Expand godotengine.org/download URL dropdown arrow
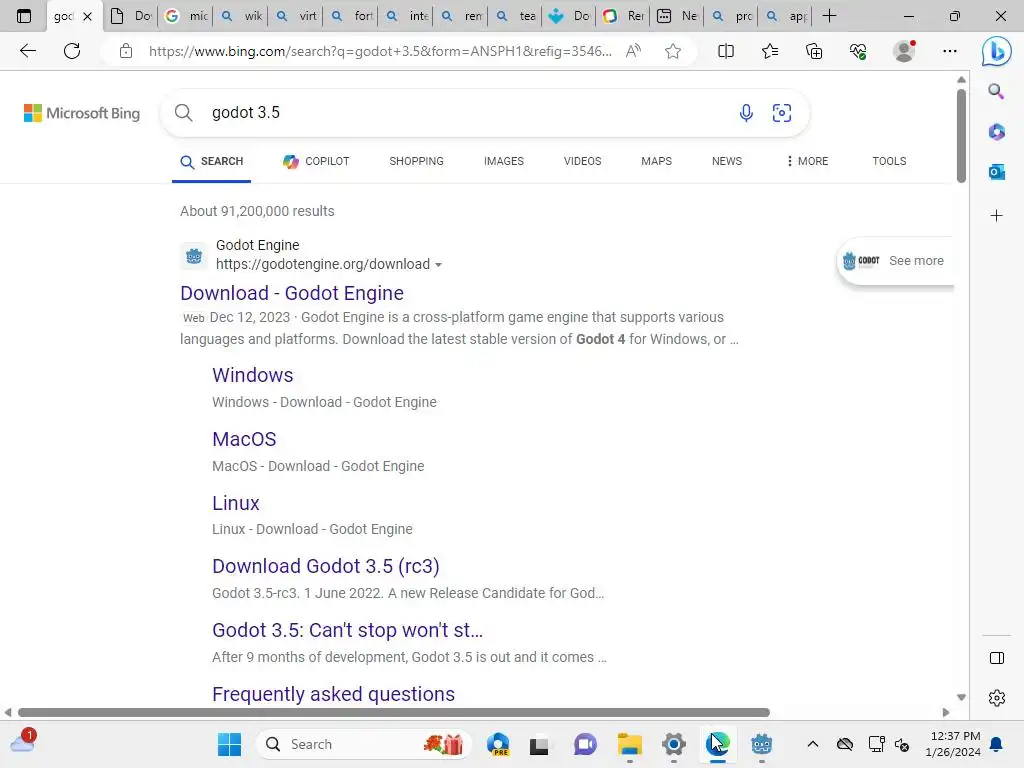This screenshot has height=768, width=1024. (x=438, y=265)
